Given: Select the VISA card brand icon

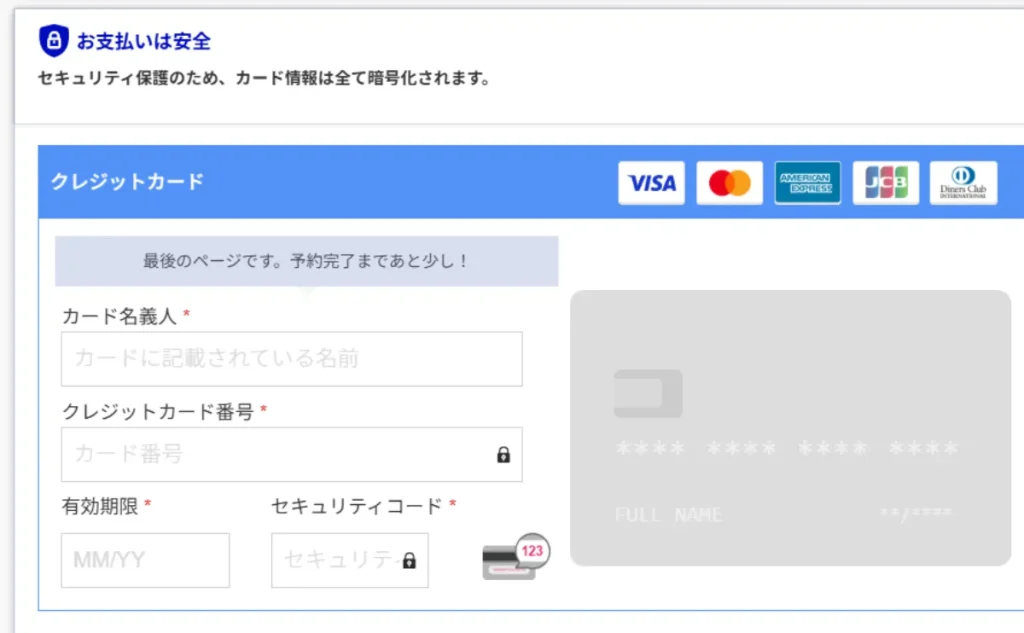Looking at the screenshot, I should (651, 182).
